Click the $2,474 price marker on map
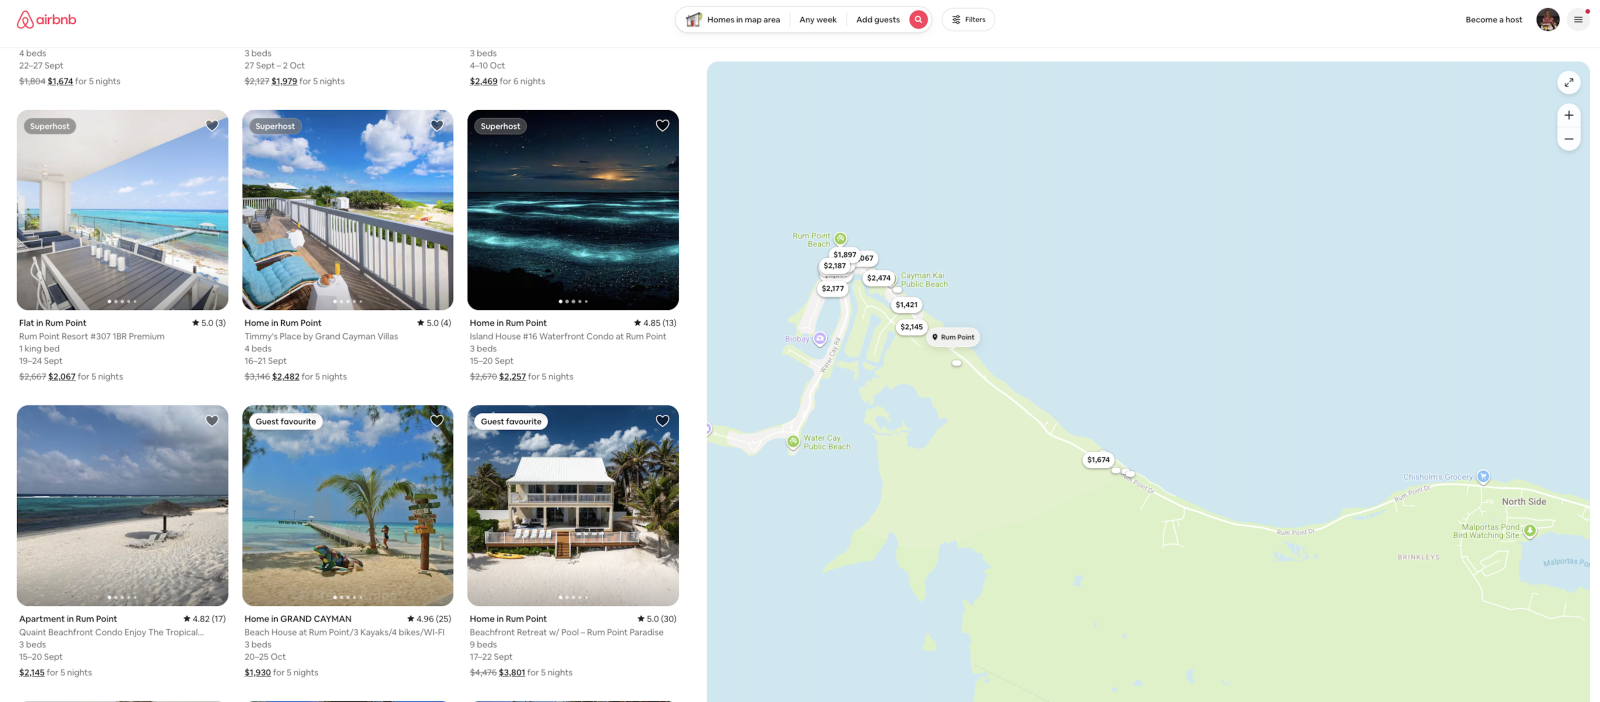Screen dimensions: 1600x702 coord(879,278)
